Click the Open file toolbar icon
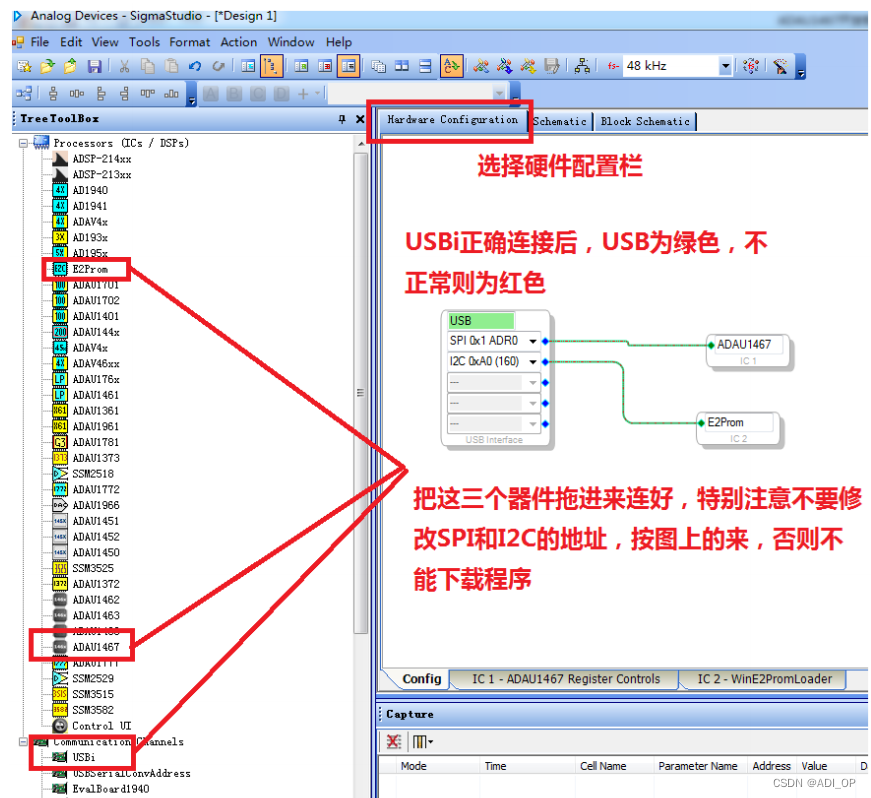Screen dimensions: 871x798 [x=48, y=67]
